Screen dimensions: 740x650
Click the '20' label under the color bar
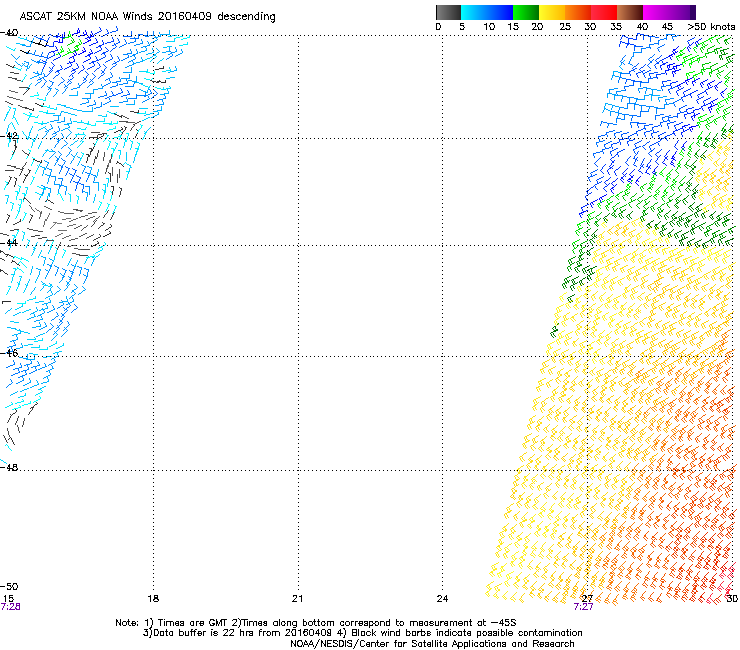tap(537, 27)
